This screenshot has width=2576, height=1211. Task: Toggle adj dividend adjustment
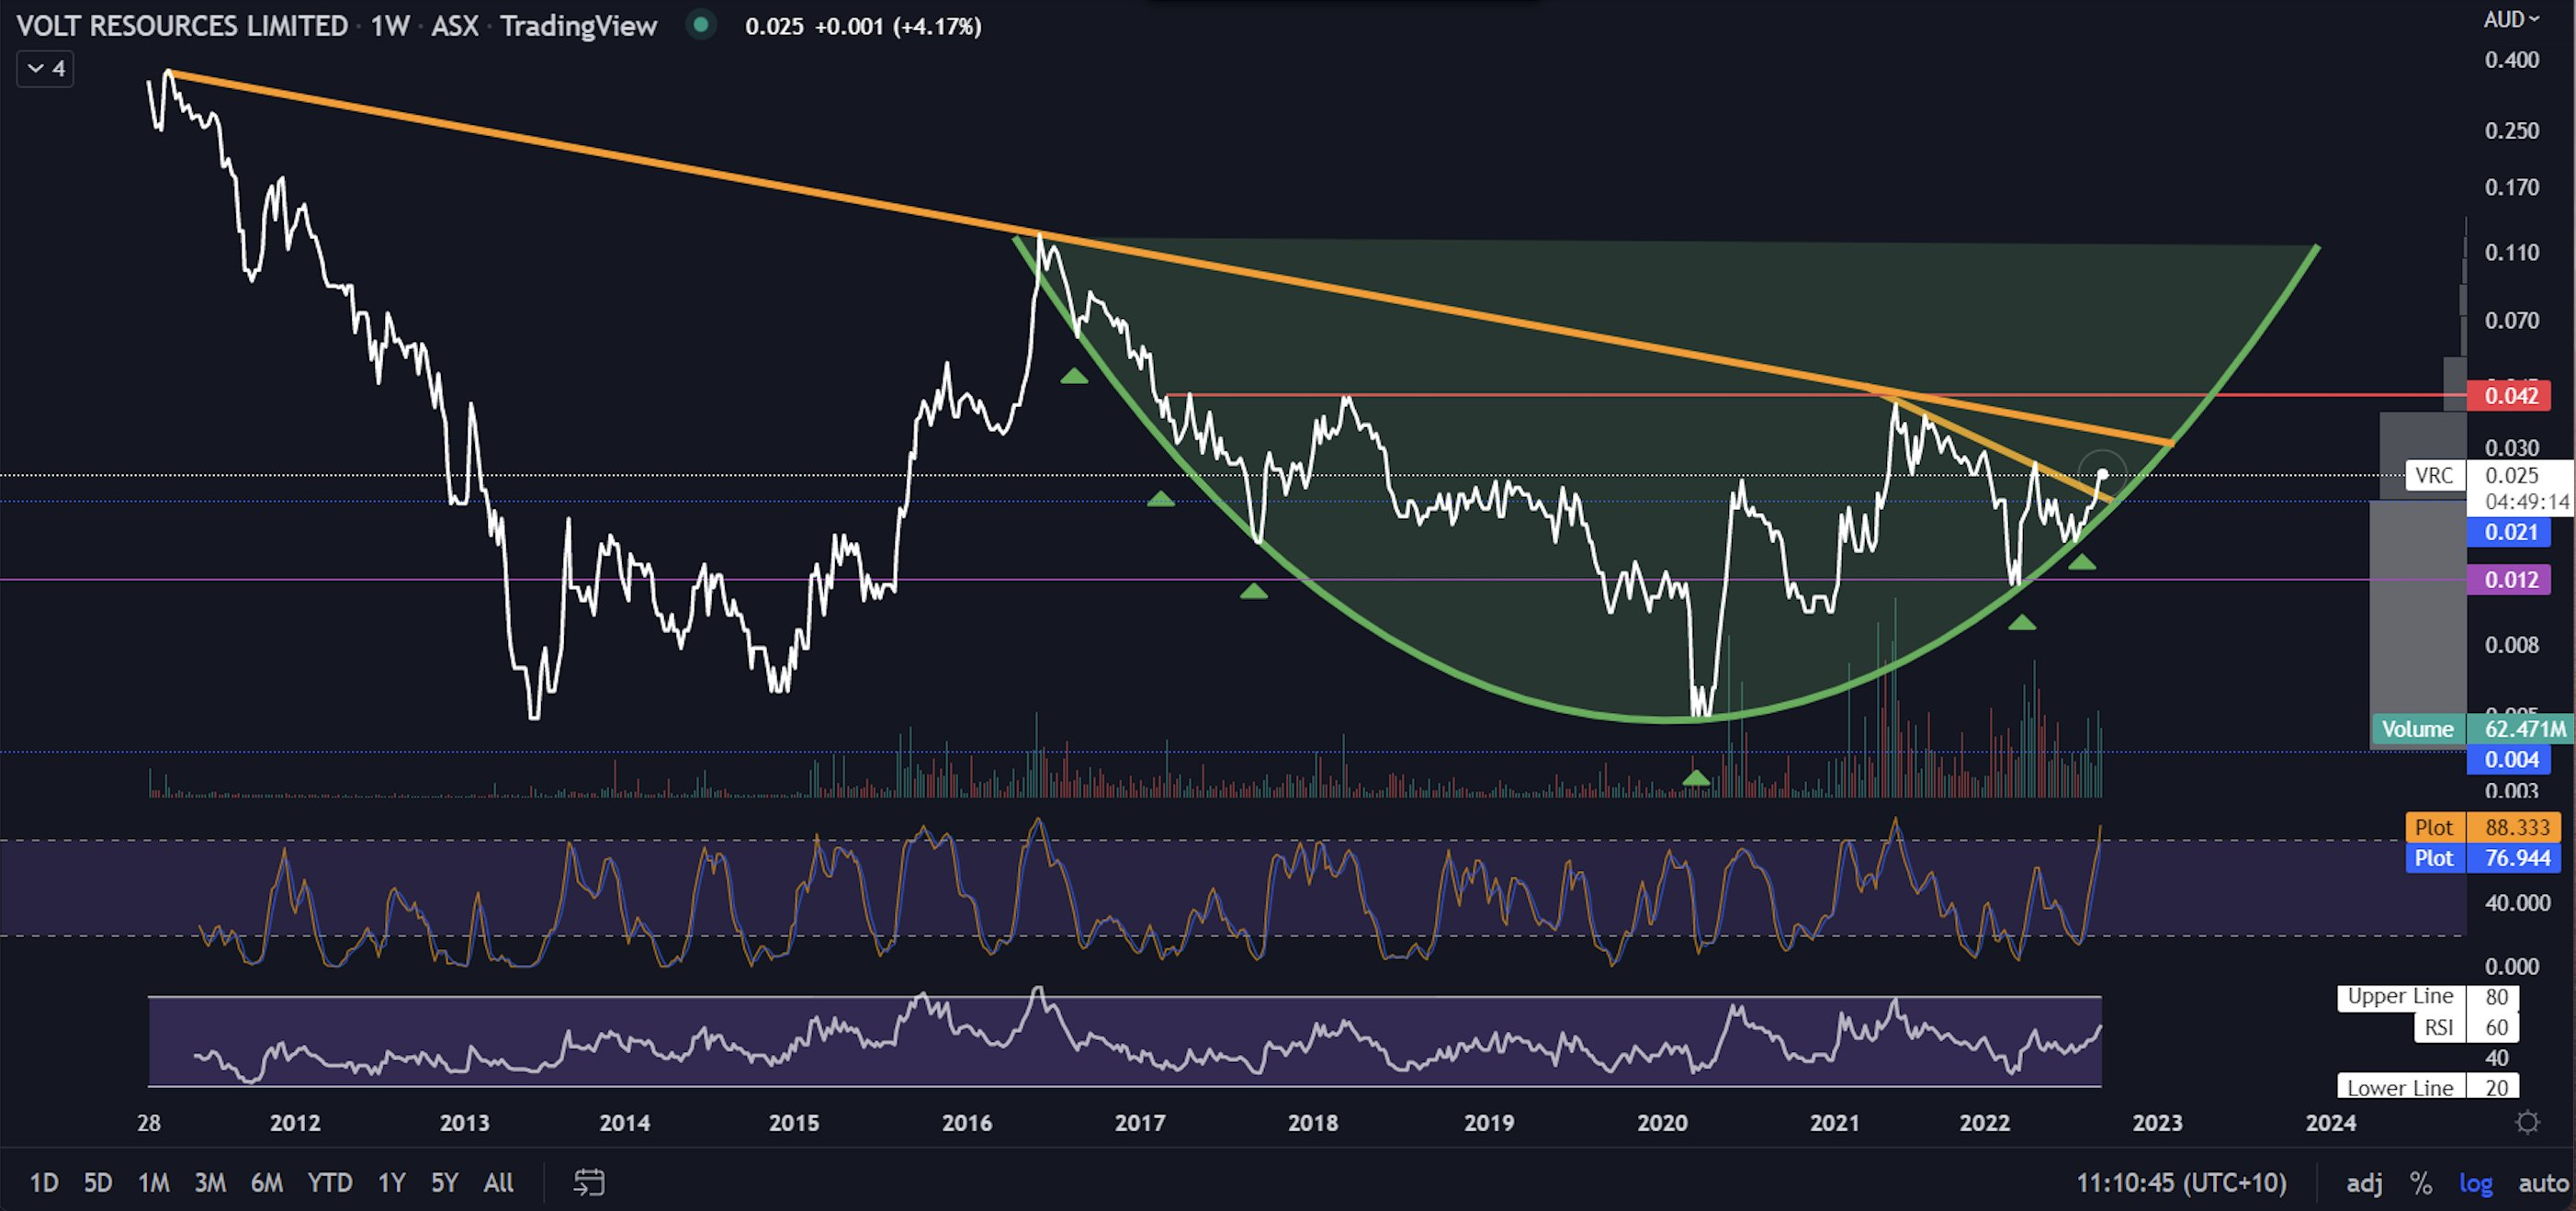point(2364,1183)
